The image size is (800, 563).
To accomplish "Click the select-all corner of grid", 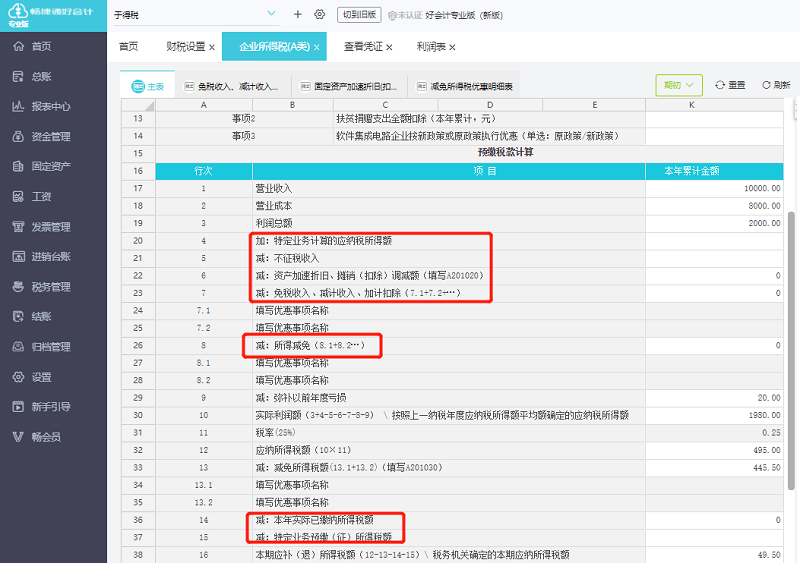I will [x=138, y=105].
